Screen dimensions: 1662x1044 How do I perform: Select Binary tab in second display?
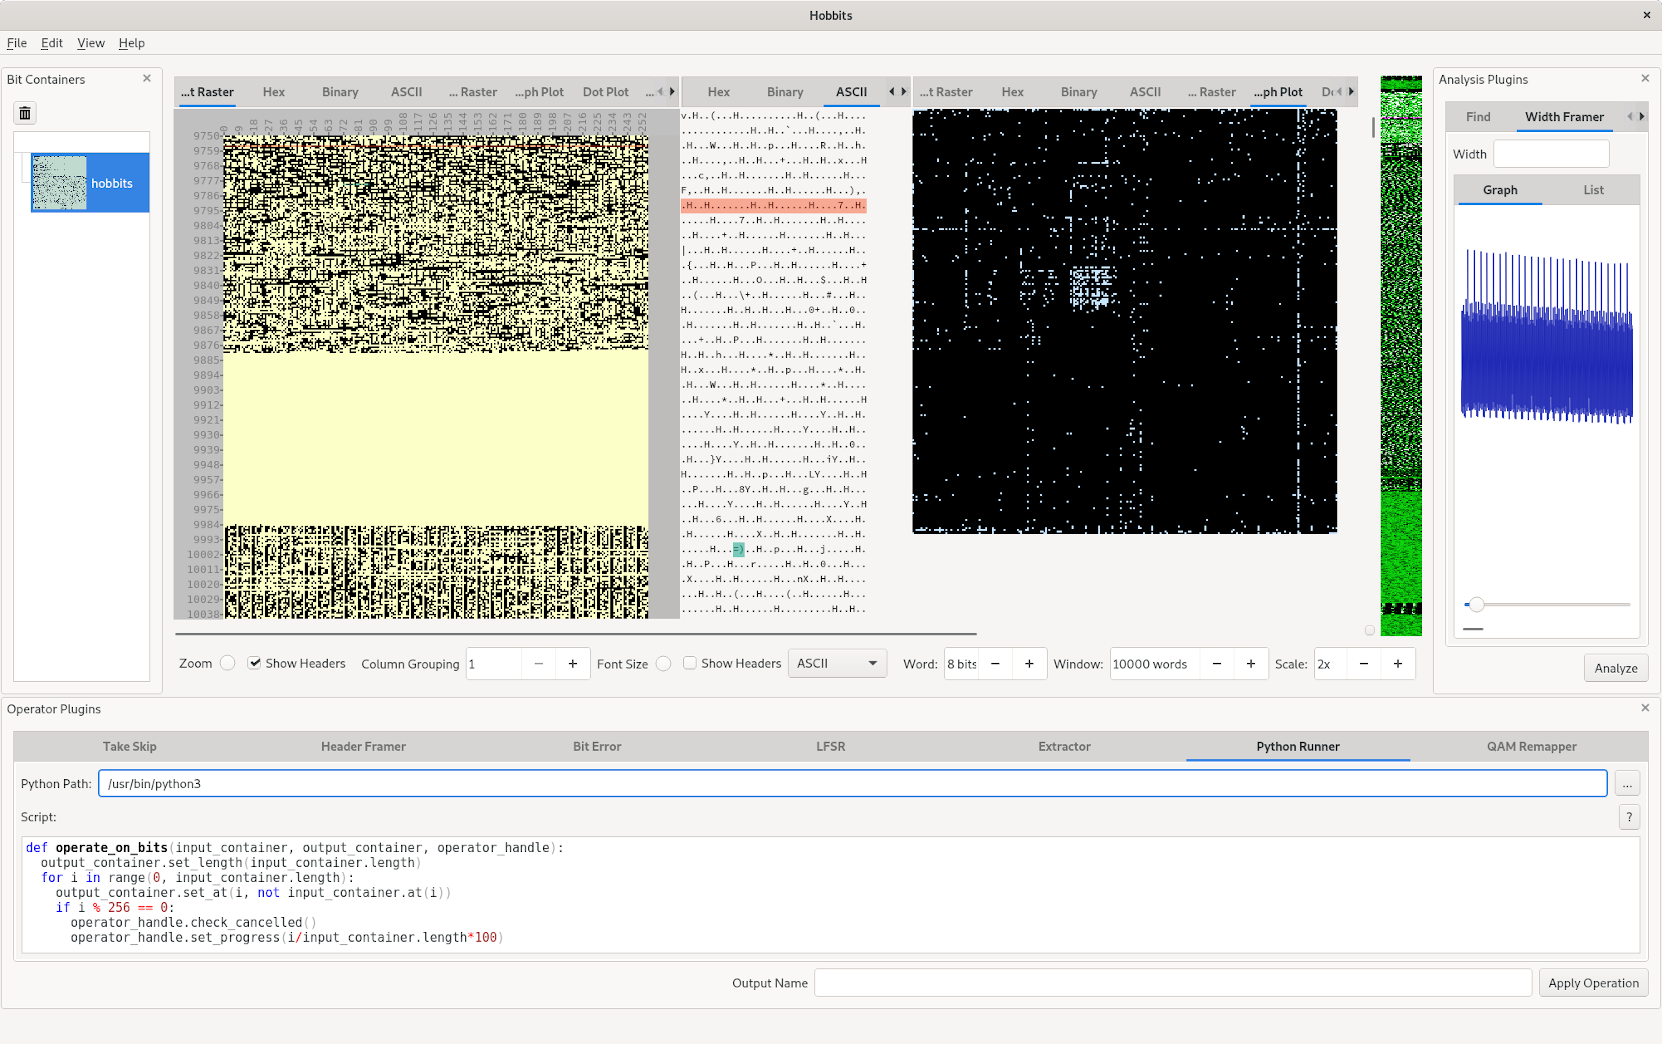[x=785, y=92]
